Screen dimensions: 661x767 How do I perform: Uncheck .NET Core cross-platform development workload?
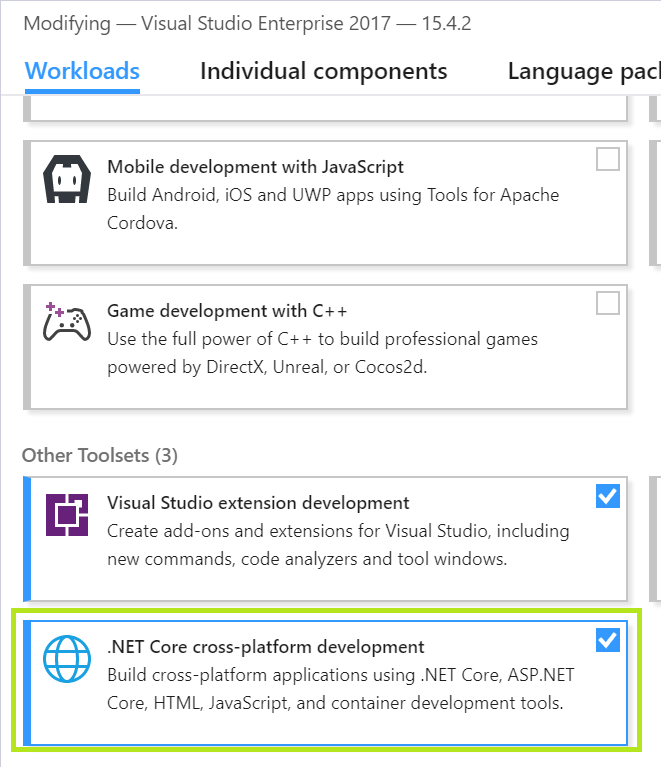pos(608,640)
